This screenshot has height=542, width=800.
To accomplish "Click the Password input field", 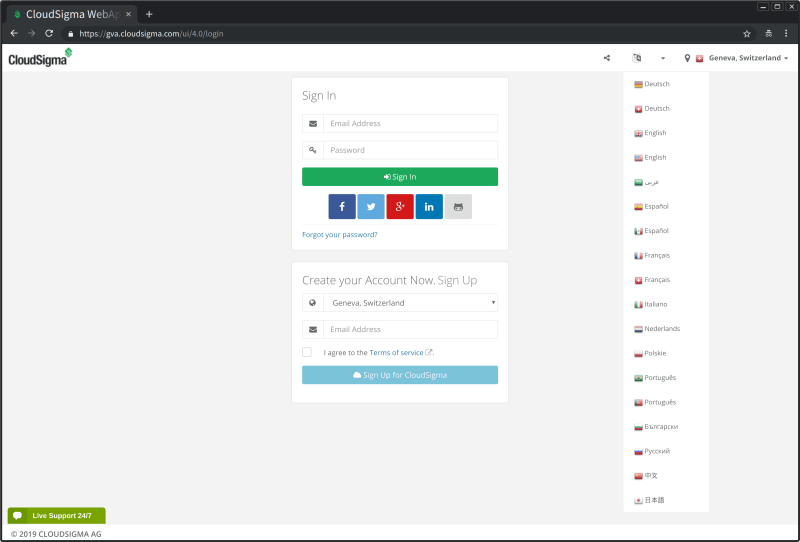I will [x=410, y=150].
